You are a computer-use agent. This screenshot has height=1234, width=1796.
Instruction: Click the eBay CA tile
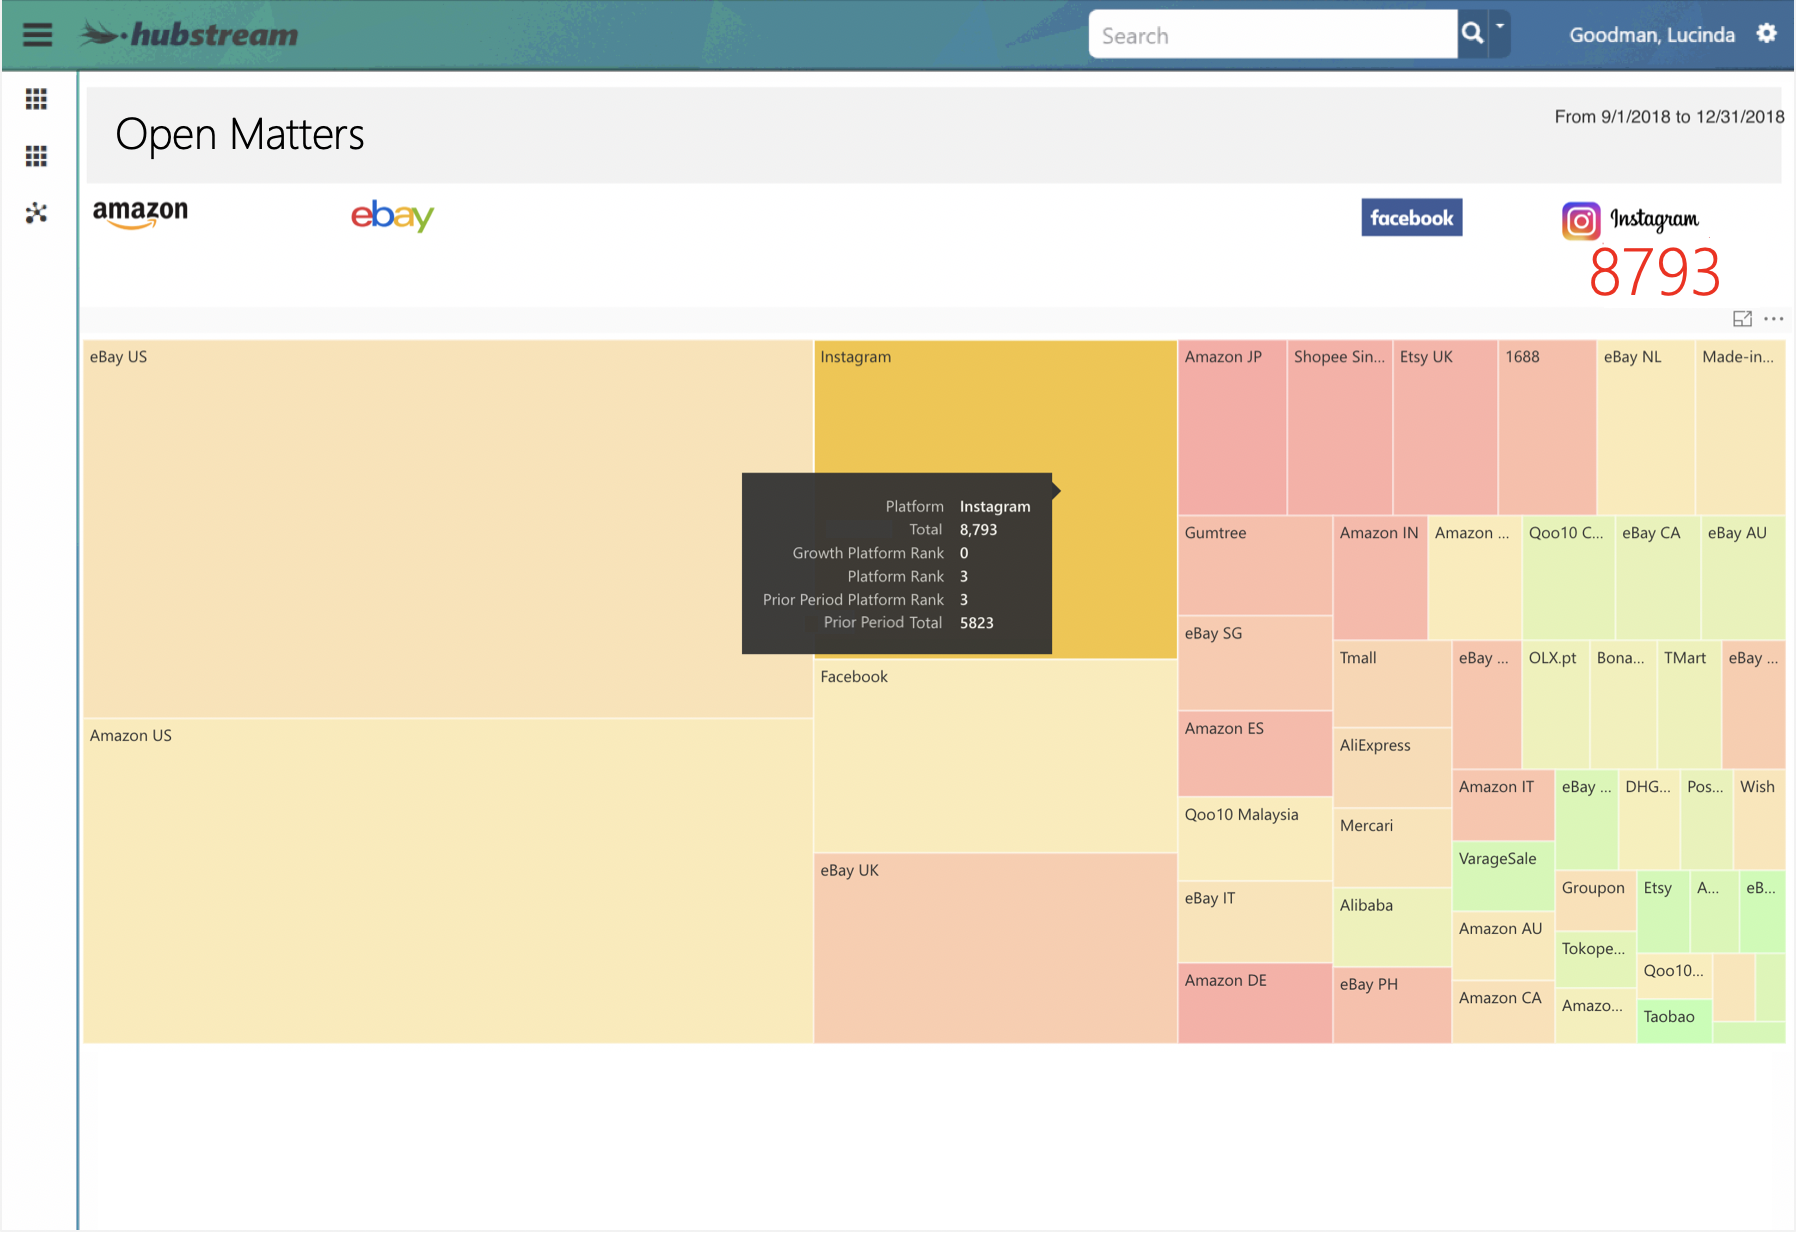1658,578
